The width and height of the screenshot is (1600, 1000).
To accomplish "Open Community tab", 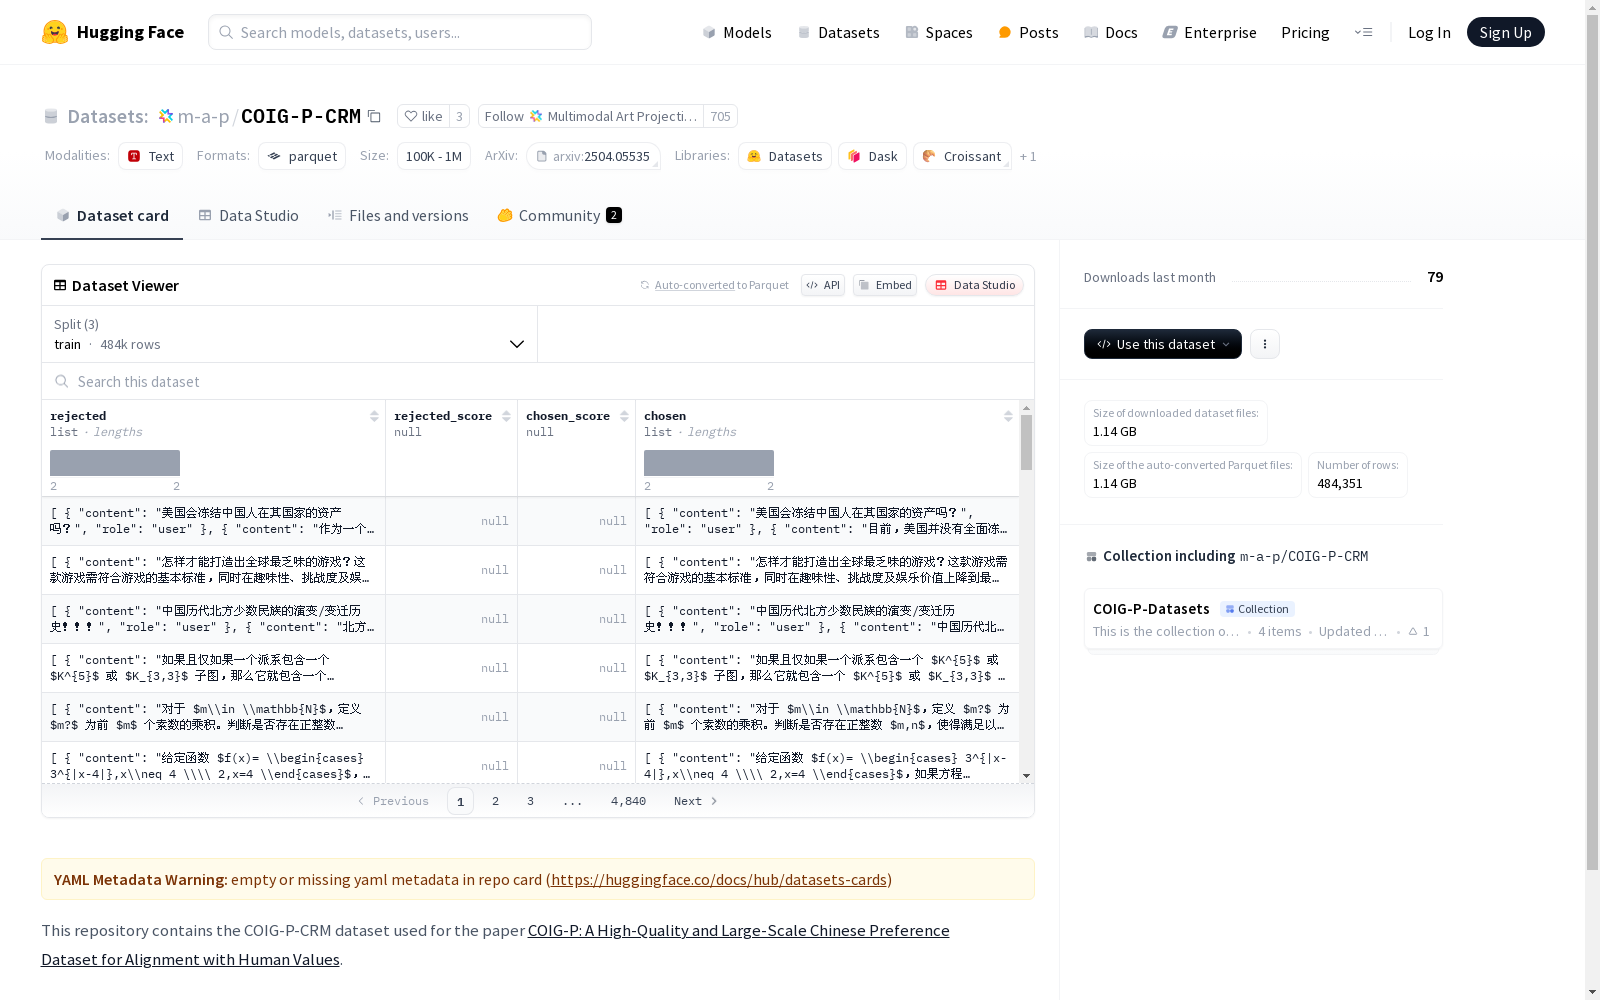I will (559, 215).
